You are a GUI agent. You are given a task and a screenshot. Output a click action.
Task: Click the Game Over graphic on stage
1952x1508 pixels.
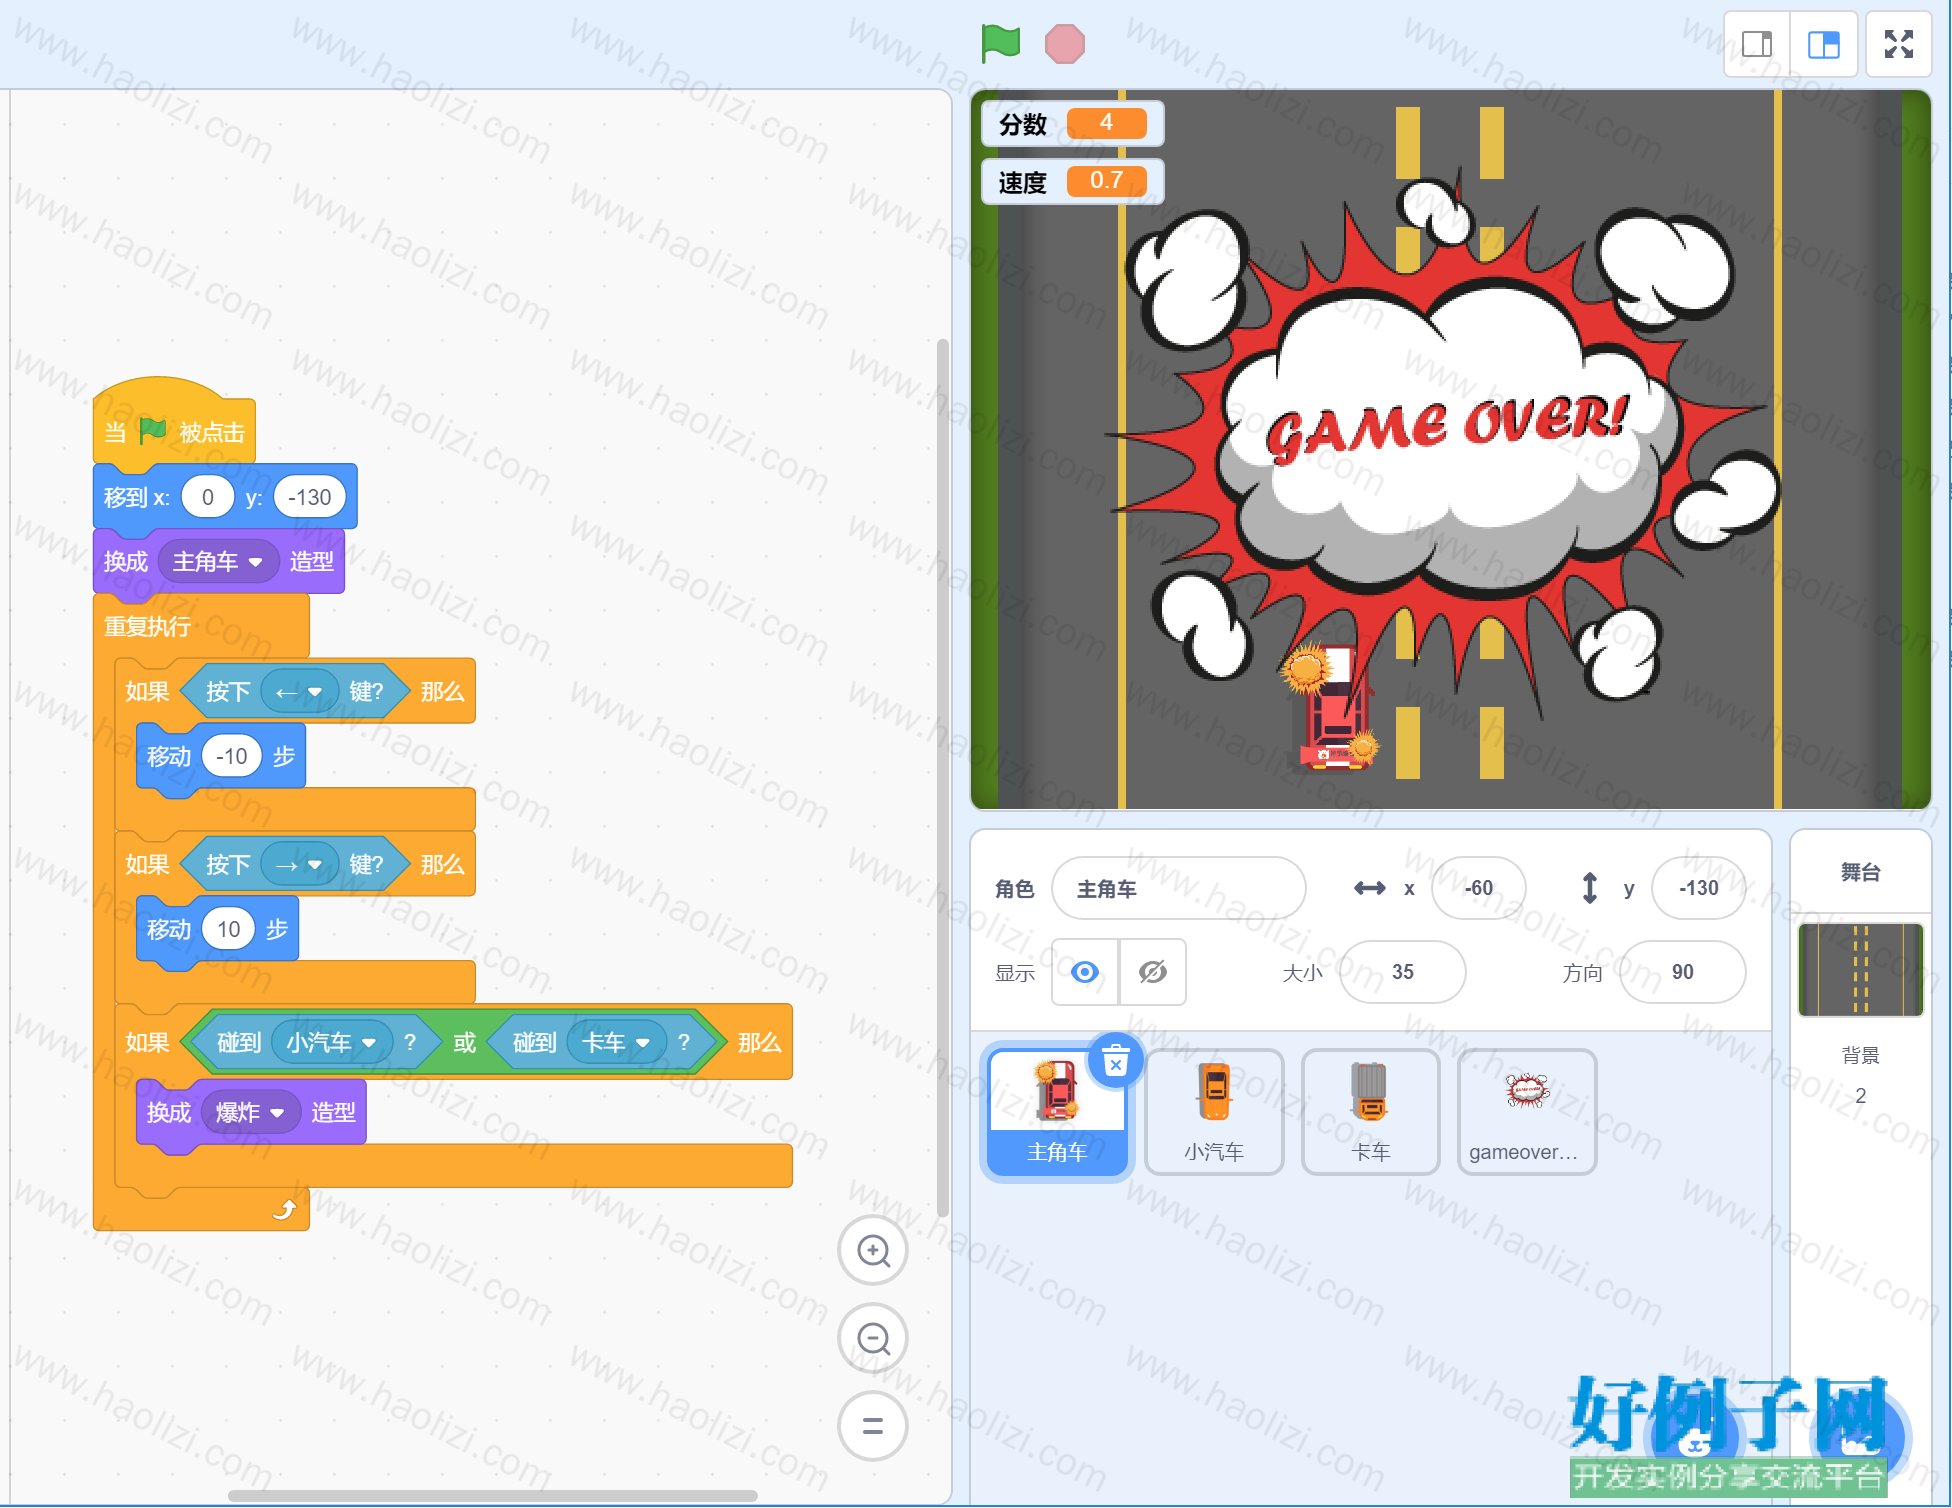tap(1441, 440)
